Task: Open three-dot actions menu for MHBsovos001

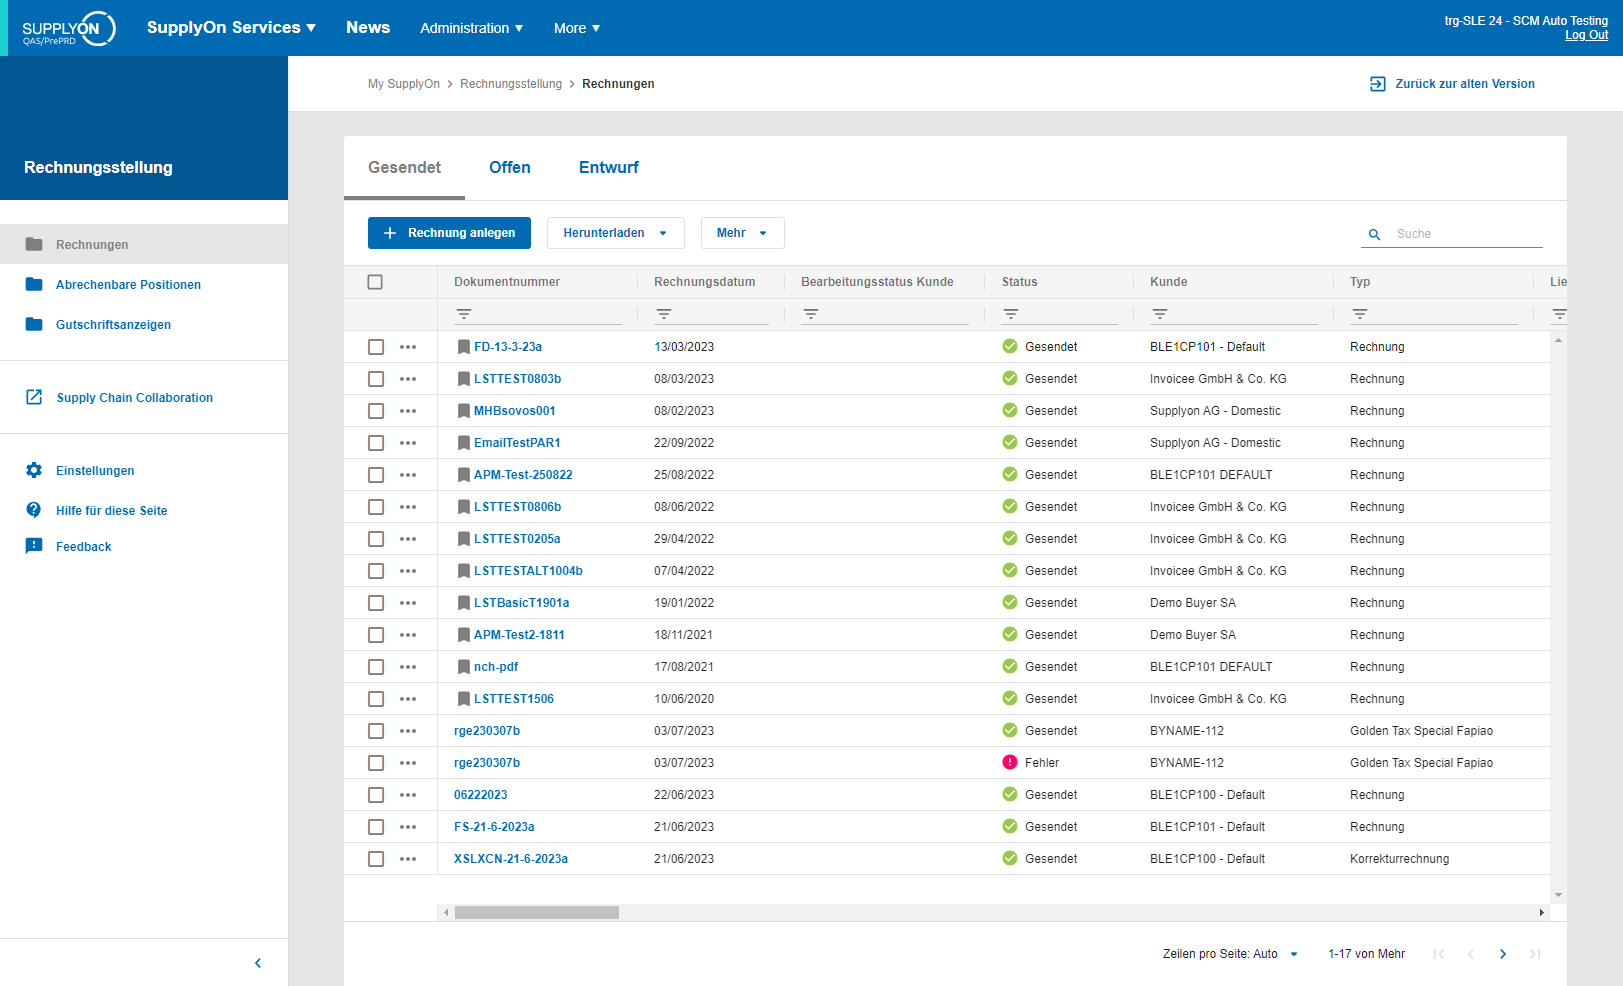Action: [x=408, y=411]
